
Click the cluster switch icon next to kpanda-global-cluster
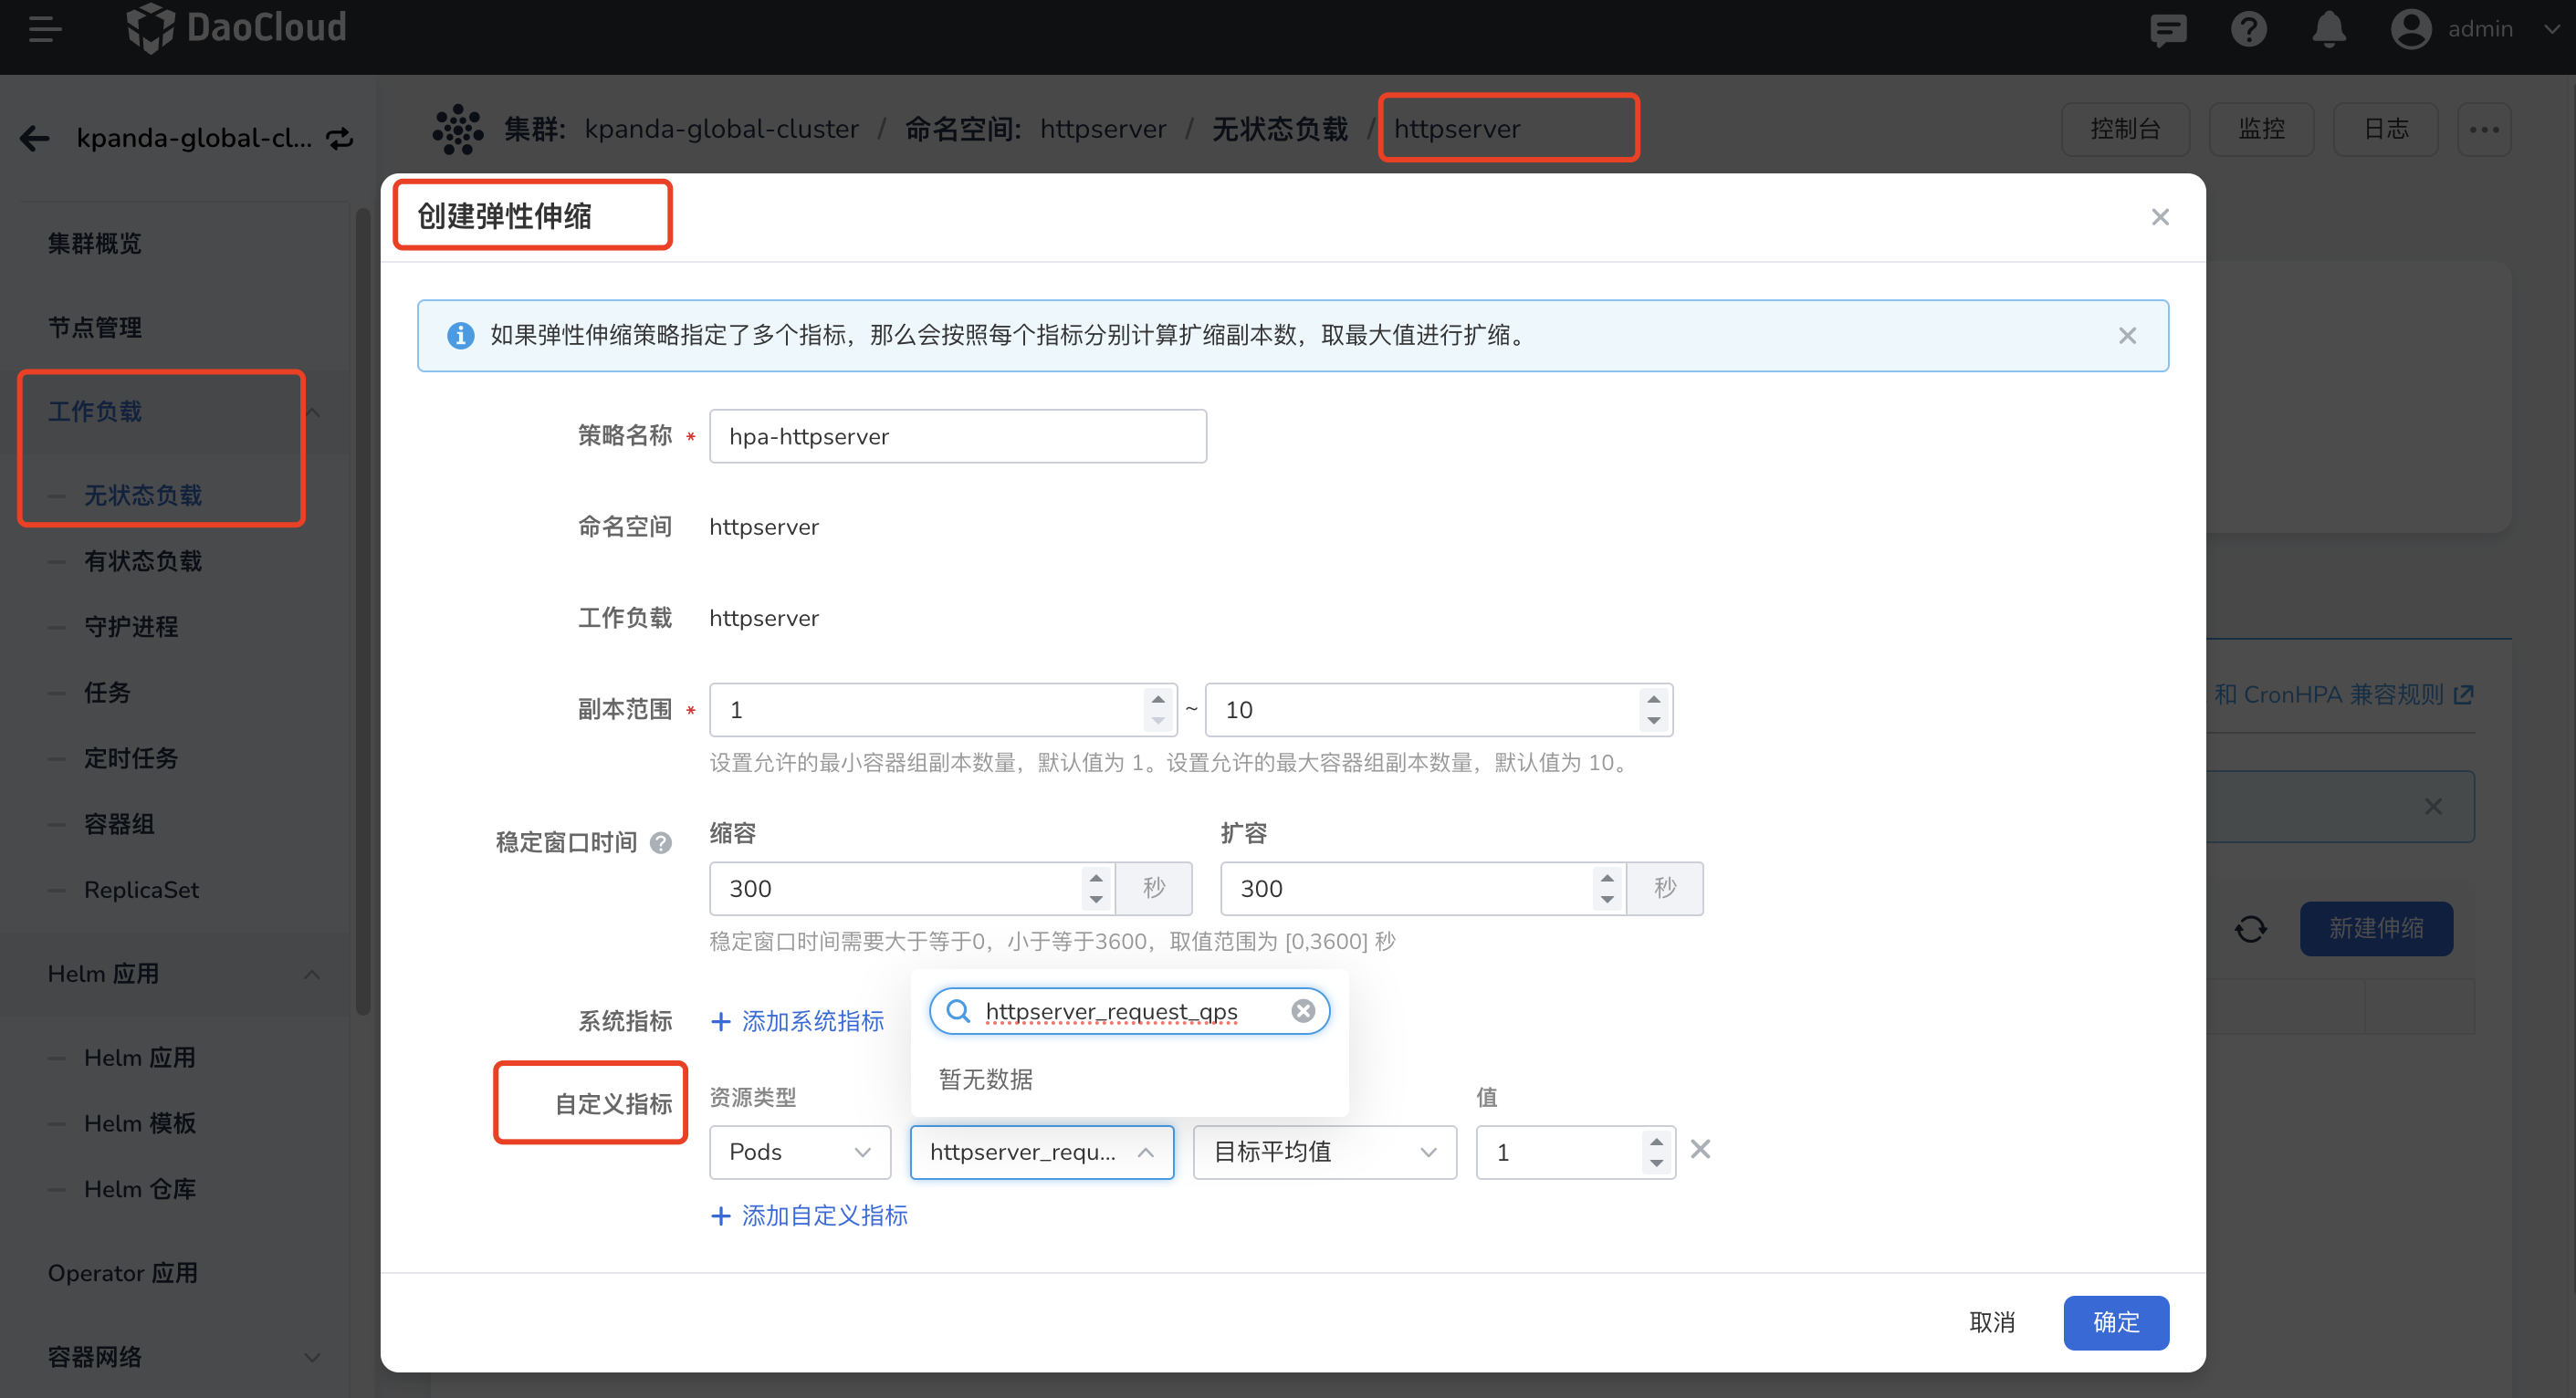(x=340, y=138)
